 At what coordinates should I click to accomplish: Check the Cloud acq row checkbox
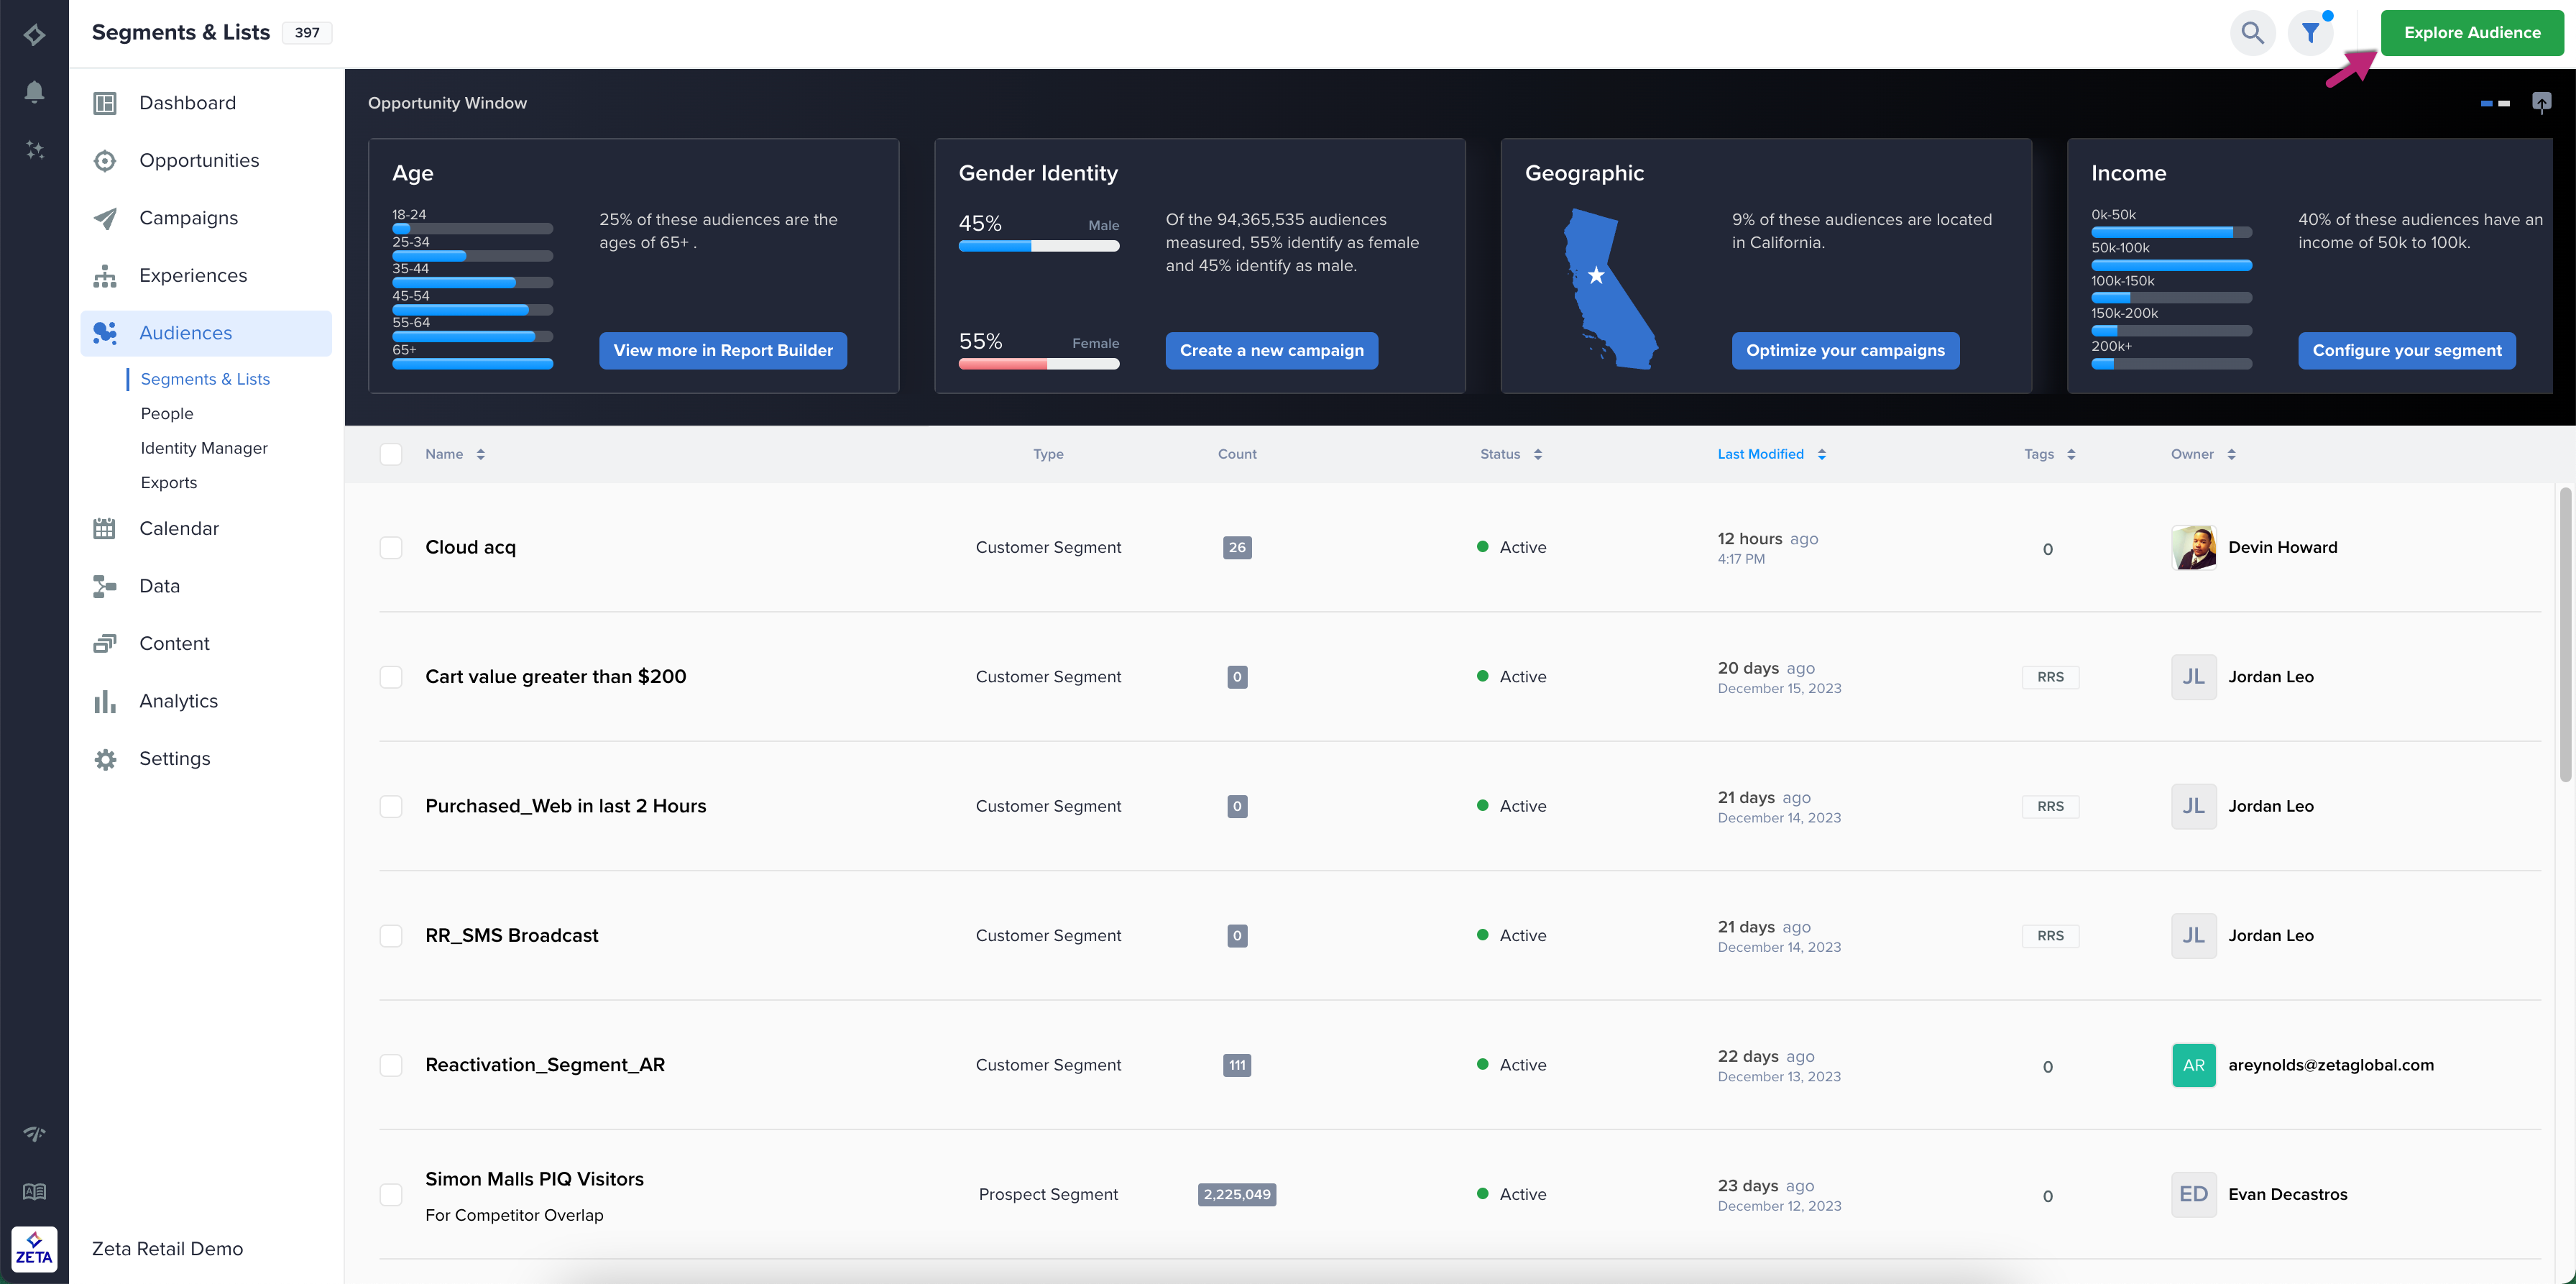[x=391, y=548]
